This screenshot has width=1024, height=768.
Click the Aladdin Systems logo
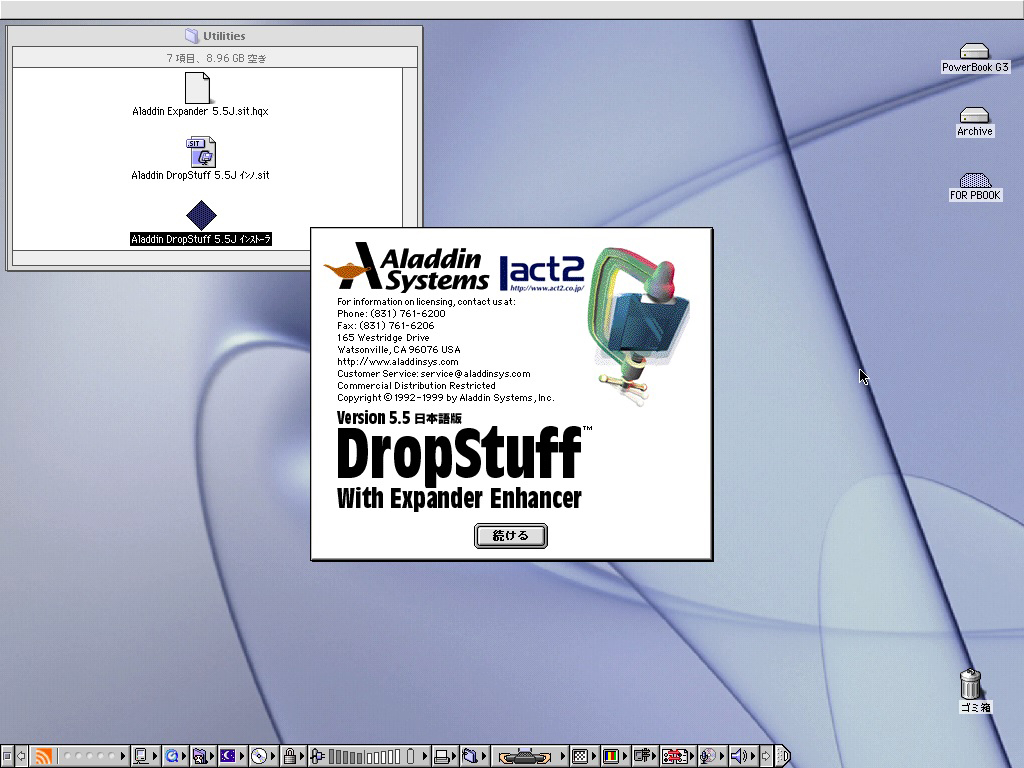click(407, 267)
